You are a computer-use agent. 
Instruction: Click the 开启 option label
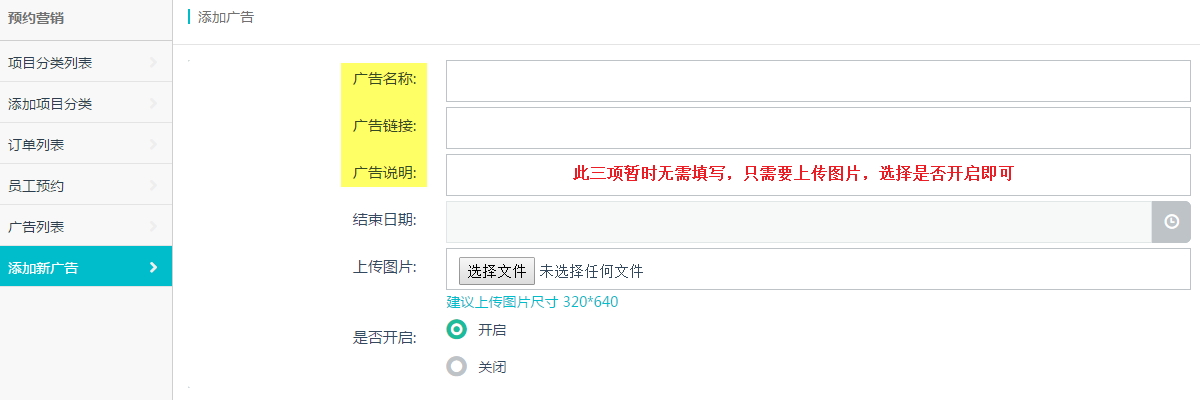coord(492,329)
